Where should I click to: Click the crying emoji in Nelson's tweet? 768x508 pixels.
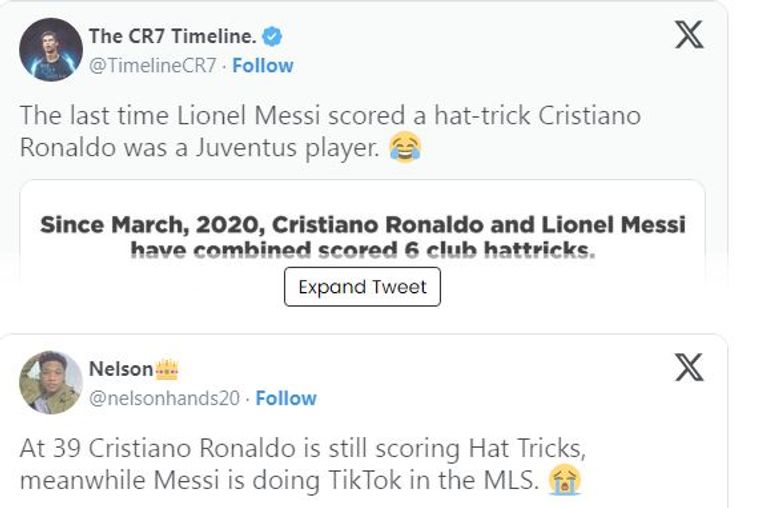(x=565, y=481)
